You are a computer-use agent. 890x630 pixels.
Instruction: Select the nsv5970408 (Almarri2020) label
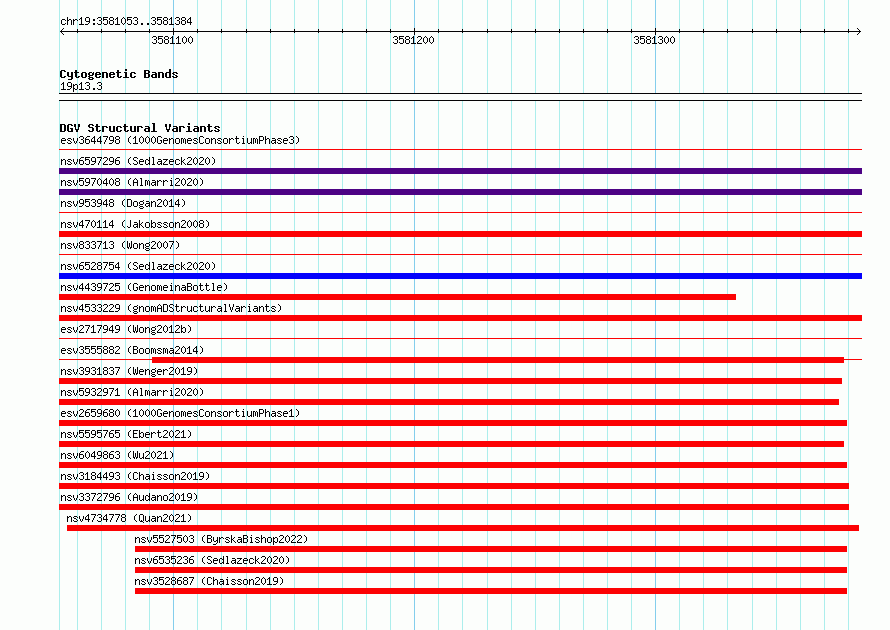tap(132, 182)
